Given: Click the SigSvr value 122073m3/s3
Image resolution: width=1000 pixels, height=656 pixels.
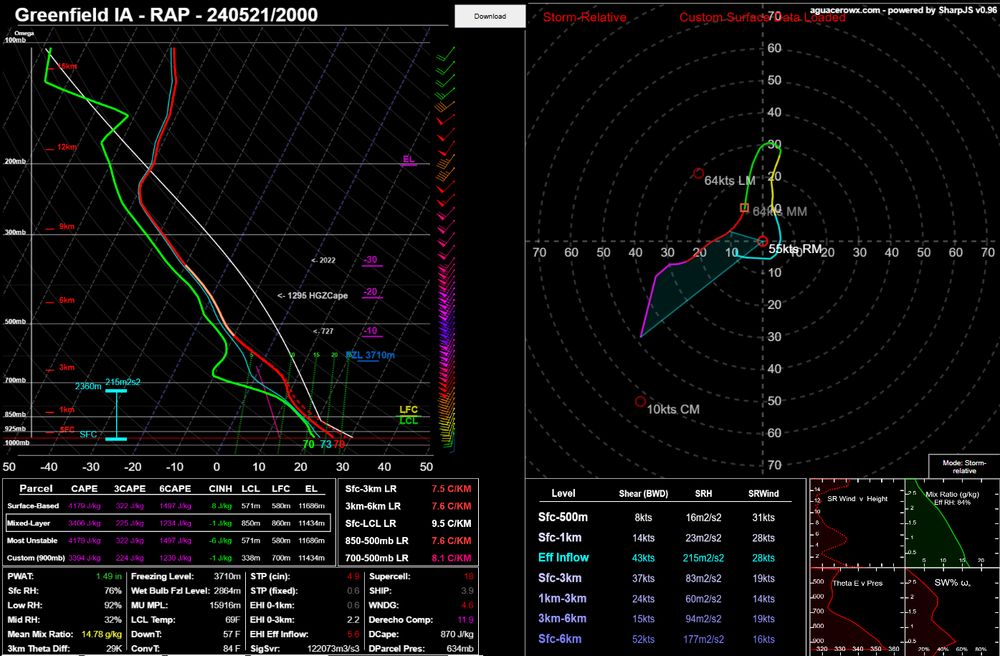Looking at the screenshot, I should [x=334, y=649].
